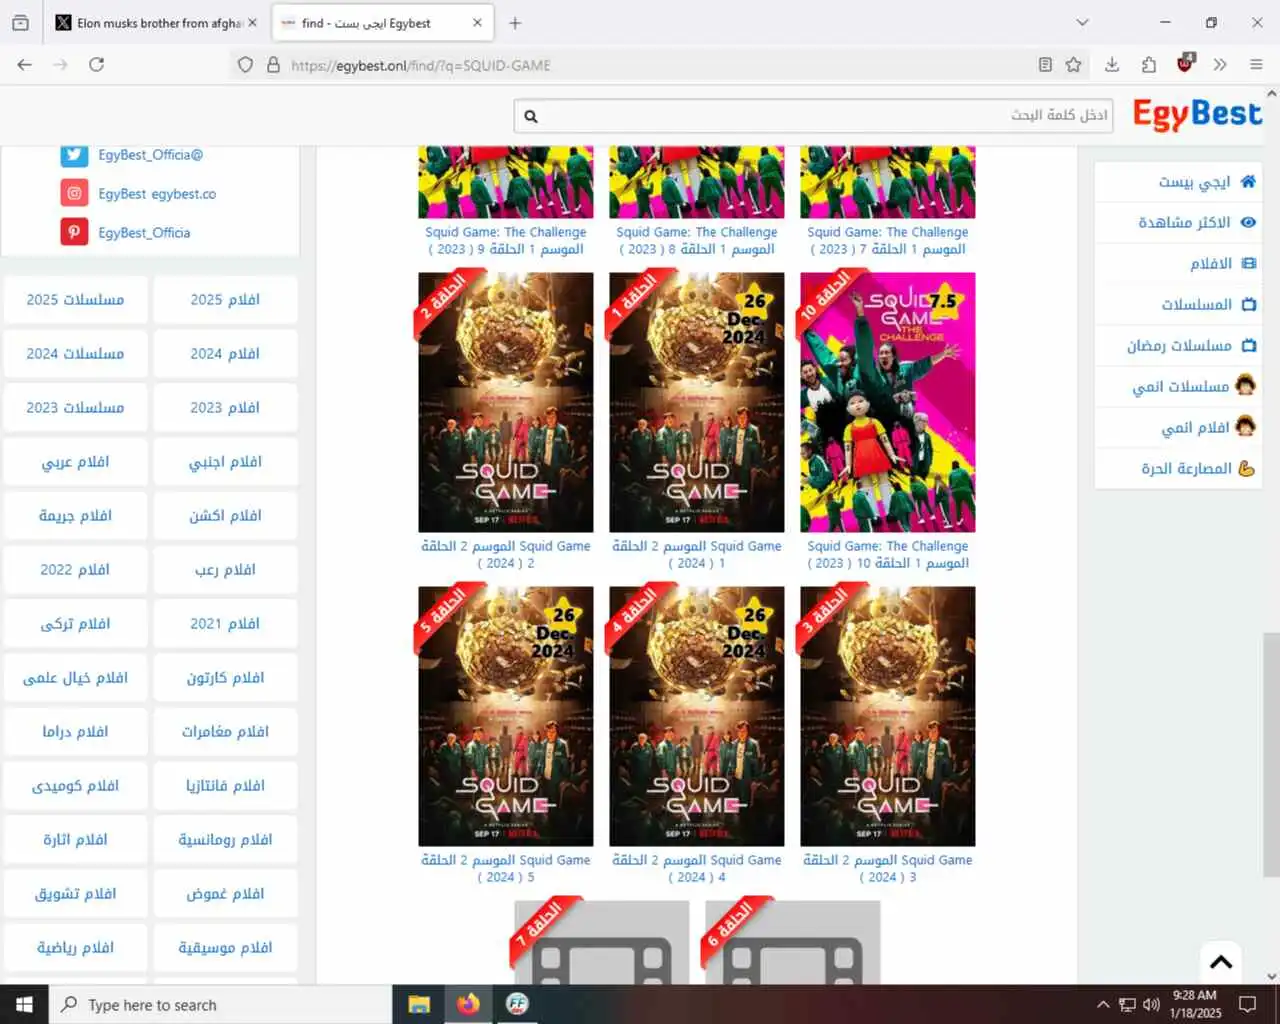The width and height of the screenshot is (1280, 1024).
Task: Open the more tools overflow chevron
Action: tap(1220, 65)
